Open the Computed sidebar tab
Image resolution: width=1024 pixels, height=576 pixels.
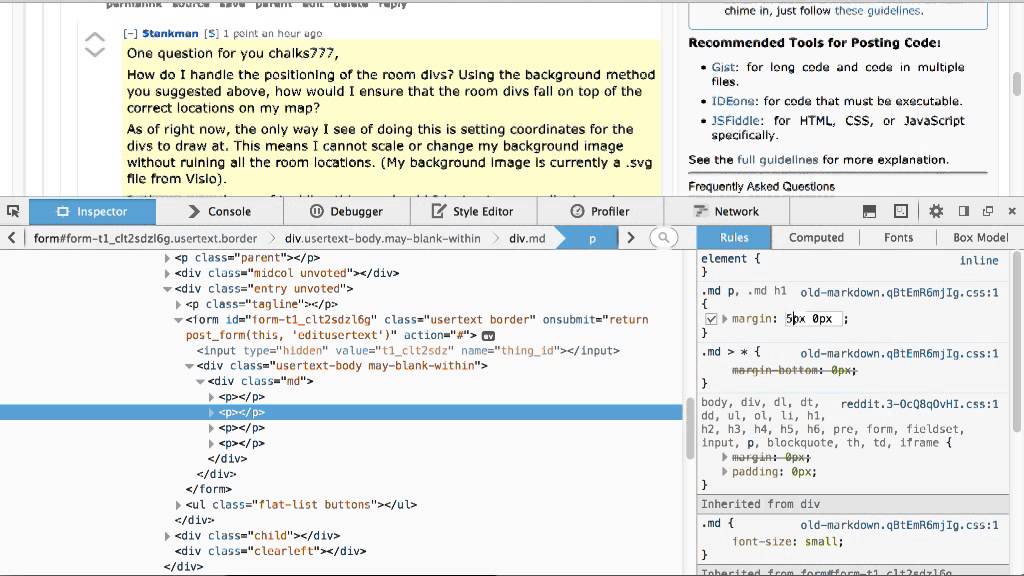816,238
